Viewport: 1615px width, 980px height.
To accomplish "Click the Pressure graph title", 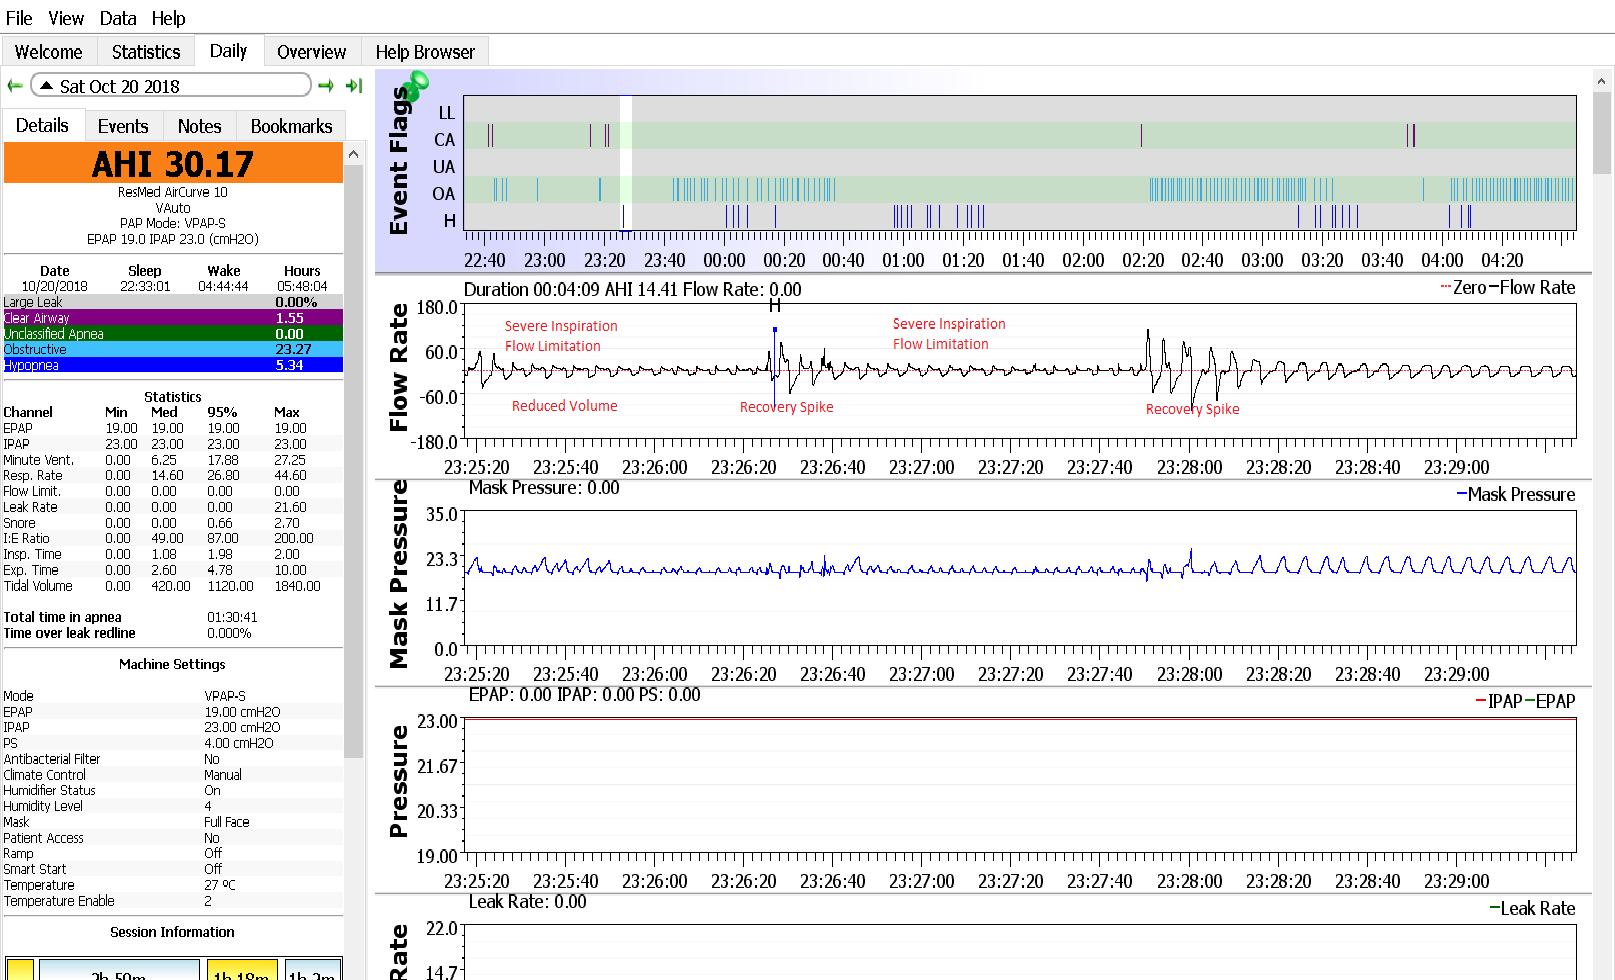I will coord(399,782).
